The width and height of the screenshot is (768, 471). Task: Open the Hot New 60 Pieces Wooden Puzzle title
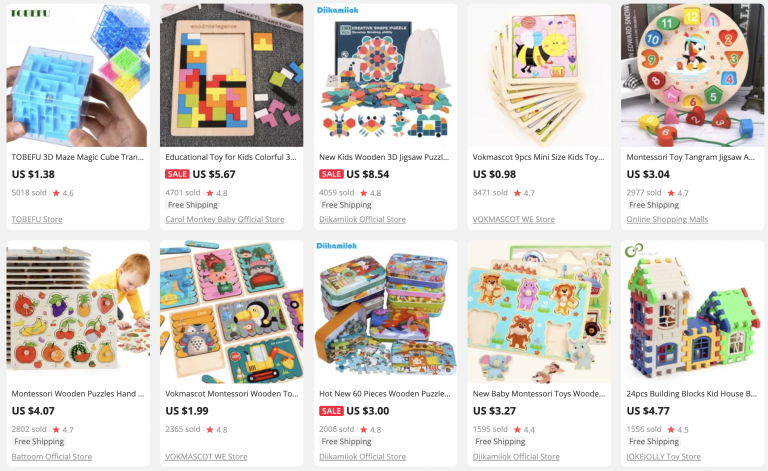[384, 394]
